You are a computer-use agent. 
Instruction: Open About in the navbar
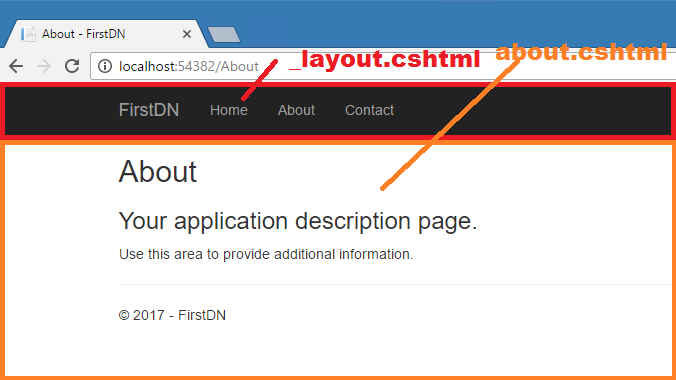tap(296, 110)
